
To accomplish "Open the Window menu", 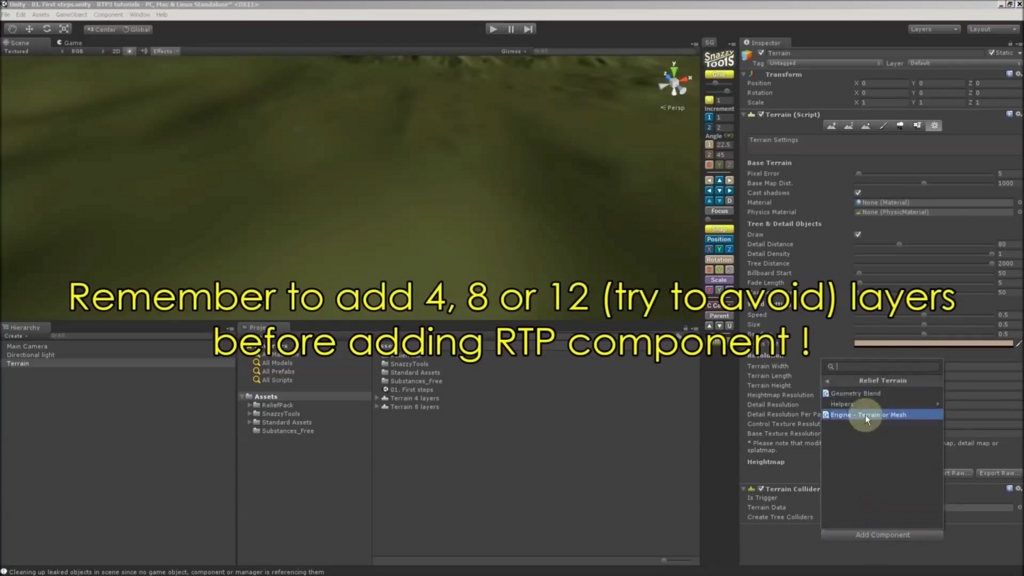I will 139,14.
